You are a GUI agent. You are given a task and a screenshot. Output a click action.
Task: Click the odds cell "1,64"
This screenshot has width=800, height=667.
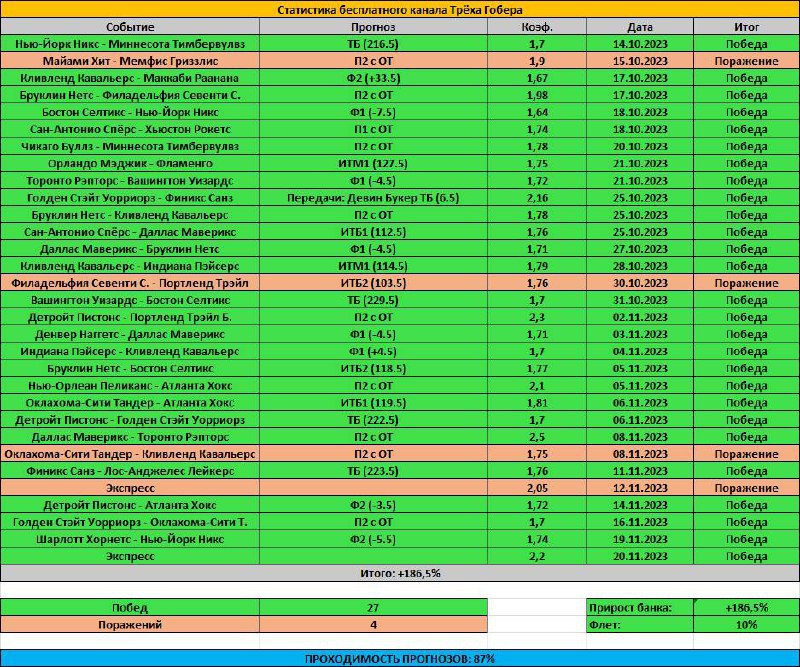coord(537,112)
